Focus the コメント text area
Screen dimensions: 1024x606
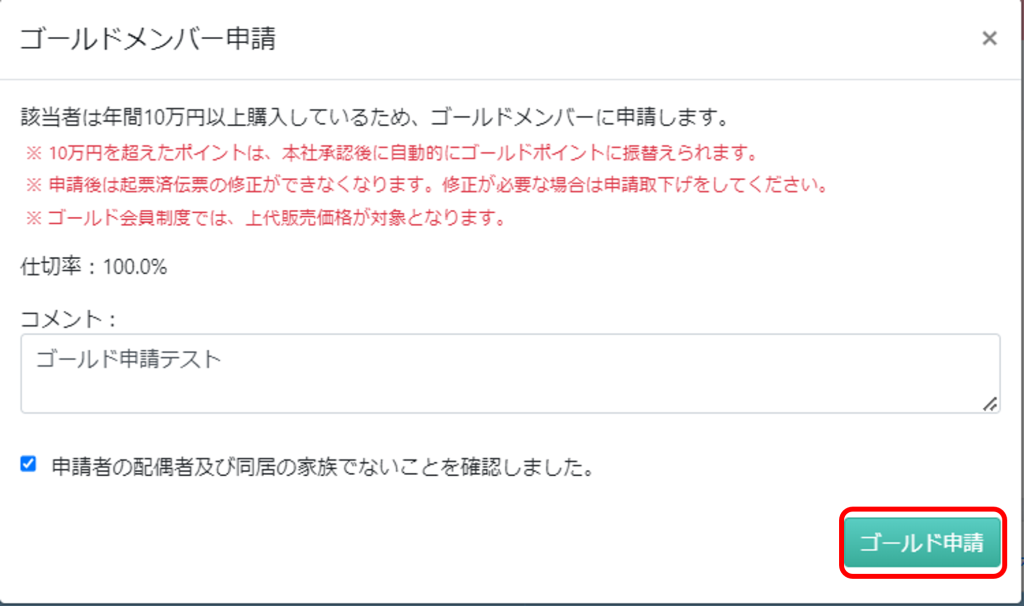pos(510,374)
